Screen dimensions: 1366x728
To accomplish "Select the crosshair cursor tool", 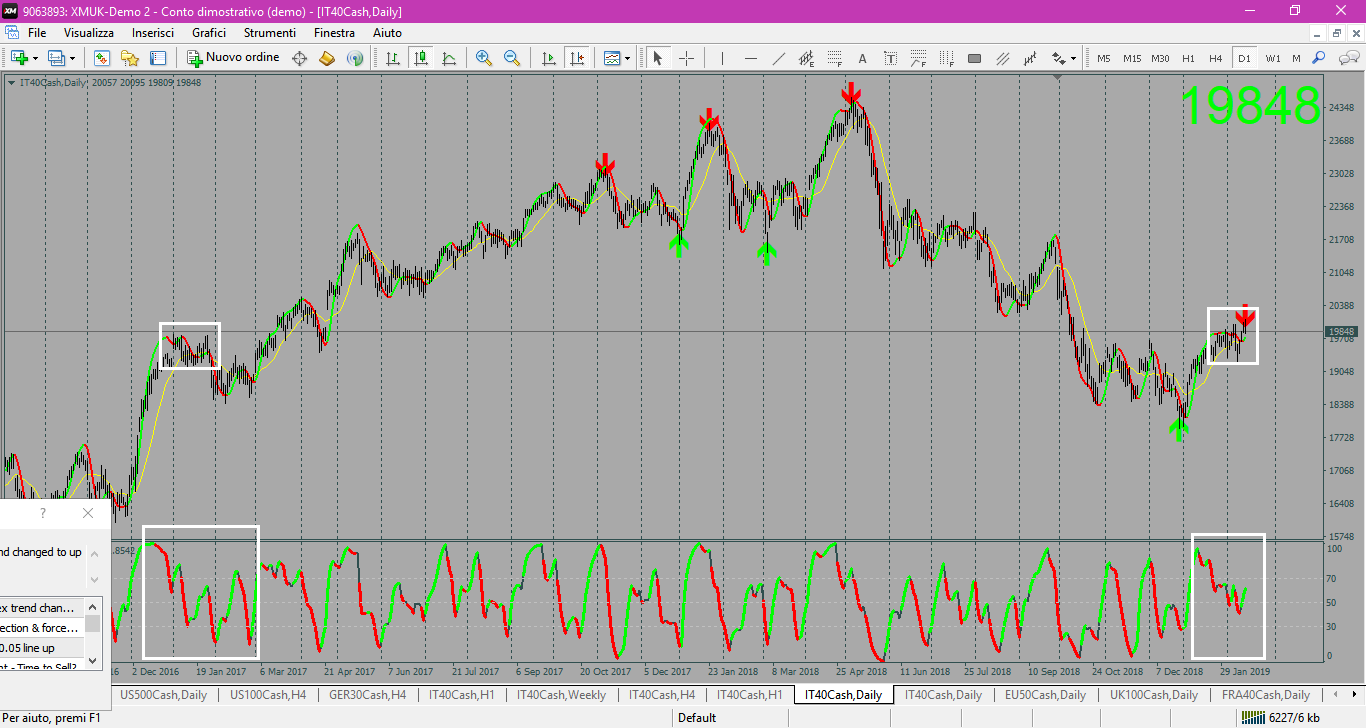I will [x=686, y=58].
